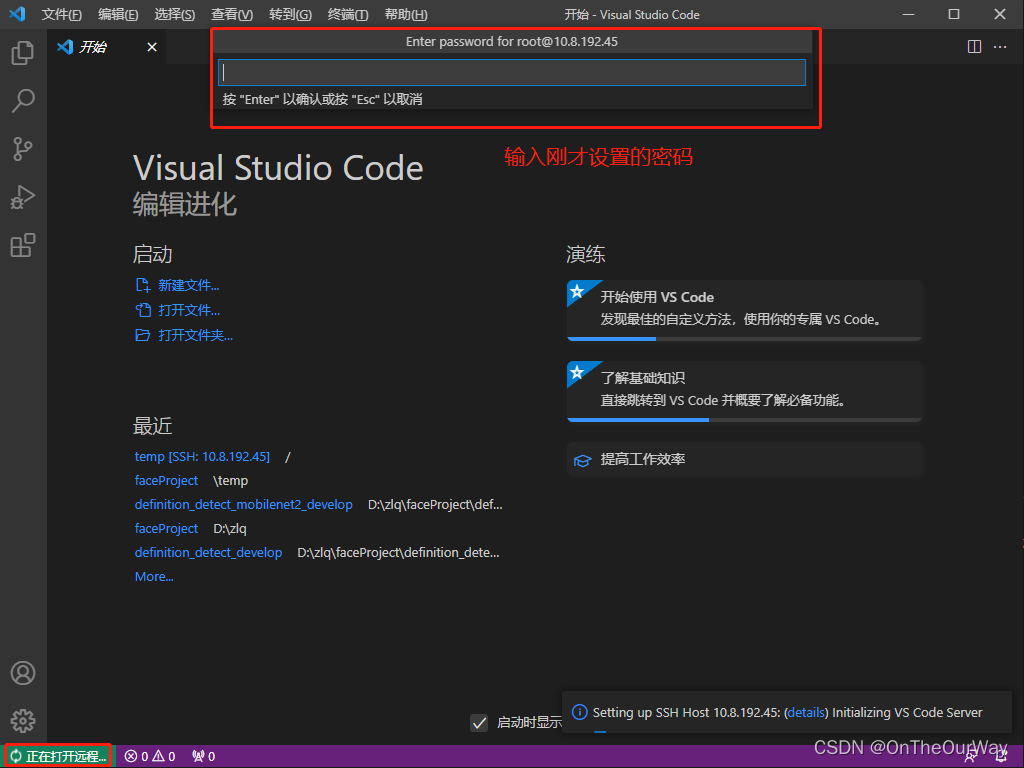Open recent temp [SSH: 10.8.192.45]
Viewport: 1024px width, 768px height.
pyautogui.click(x=202, y=456)
